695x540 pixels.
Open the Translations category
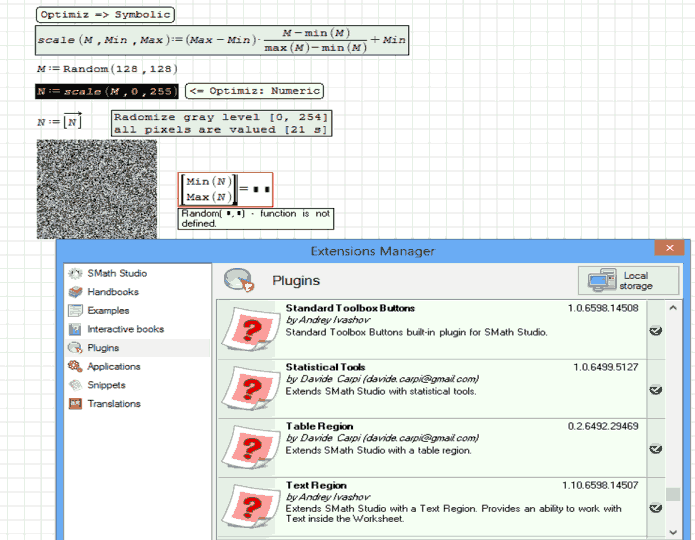(113, 404)
